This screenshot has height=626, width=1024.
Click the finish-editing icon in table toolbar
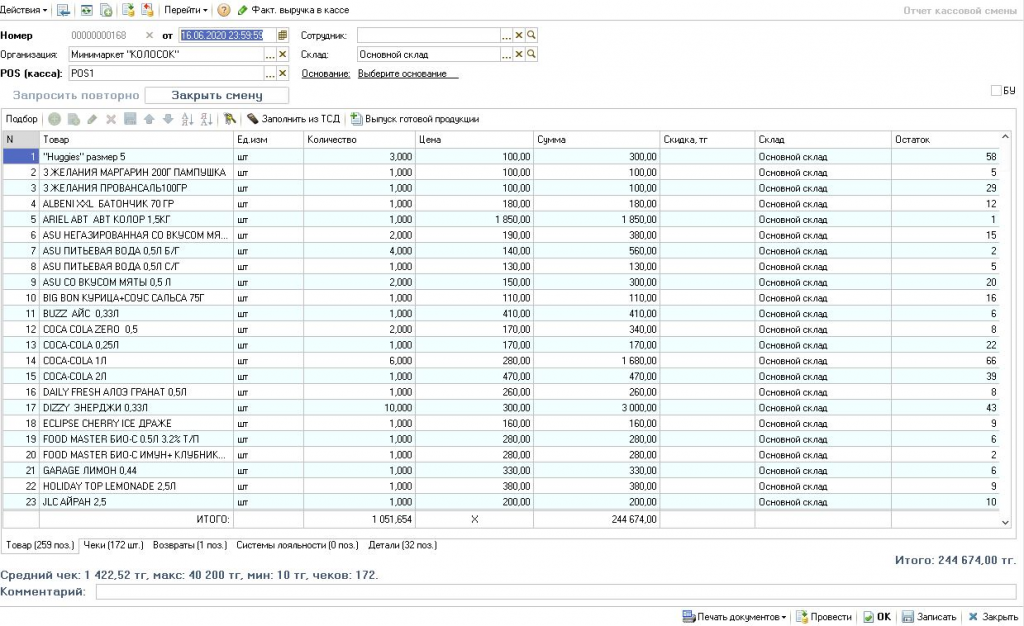coord(130,119)
